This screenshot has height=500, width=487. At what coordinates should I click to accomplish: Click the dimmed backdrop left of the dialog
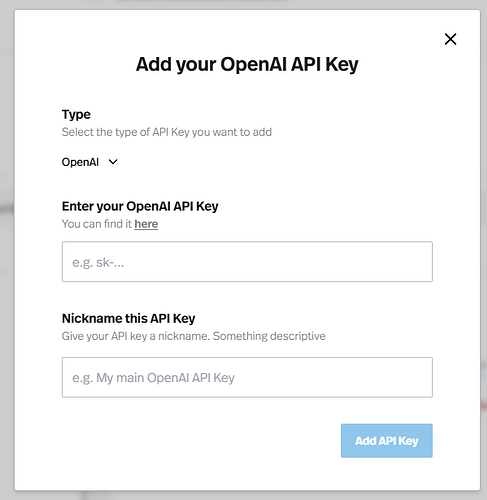(7, 250)
